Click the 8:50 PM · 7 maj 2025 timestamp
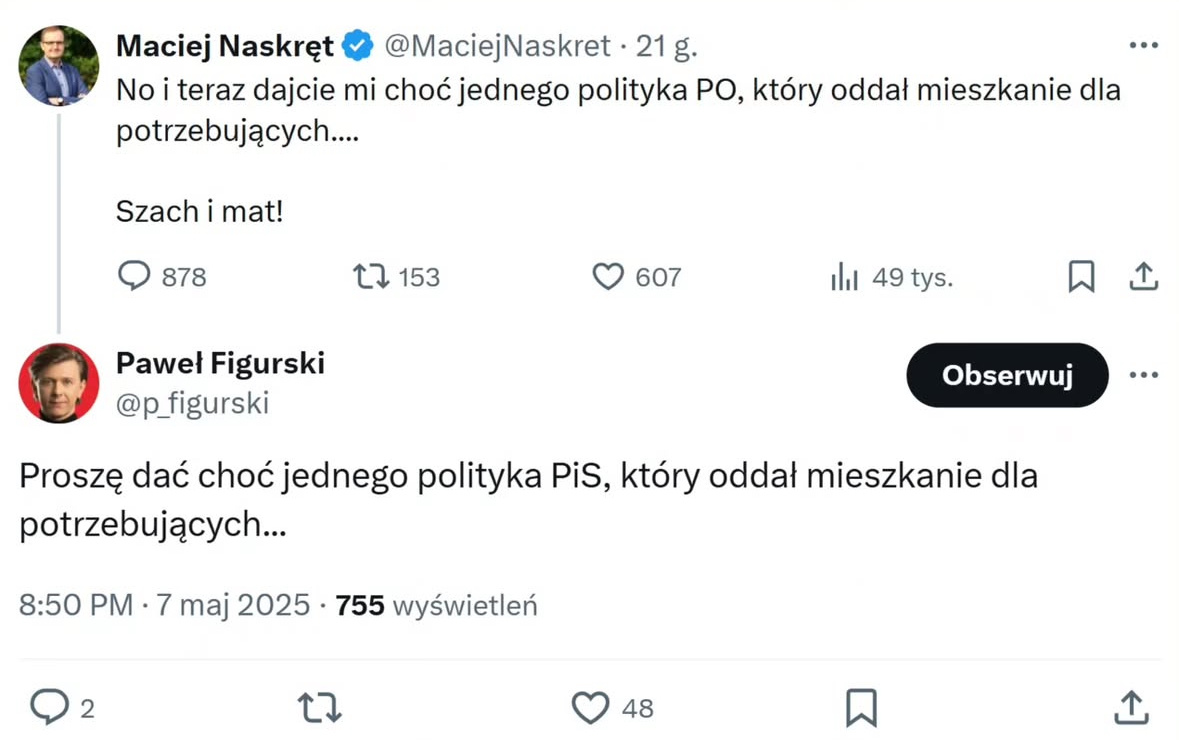The image size is (1179, 740). click(x=165, y=605)
